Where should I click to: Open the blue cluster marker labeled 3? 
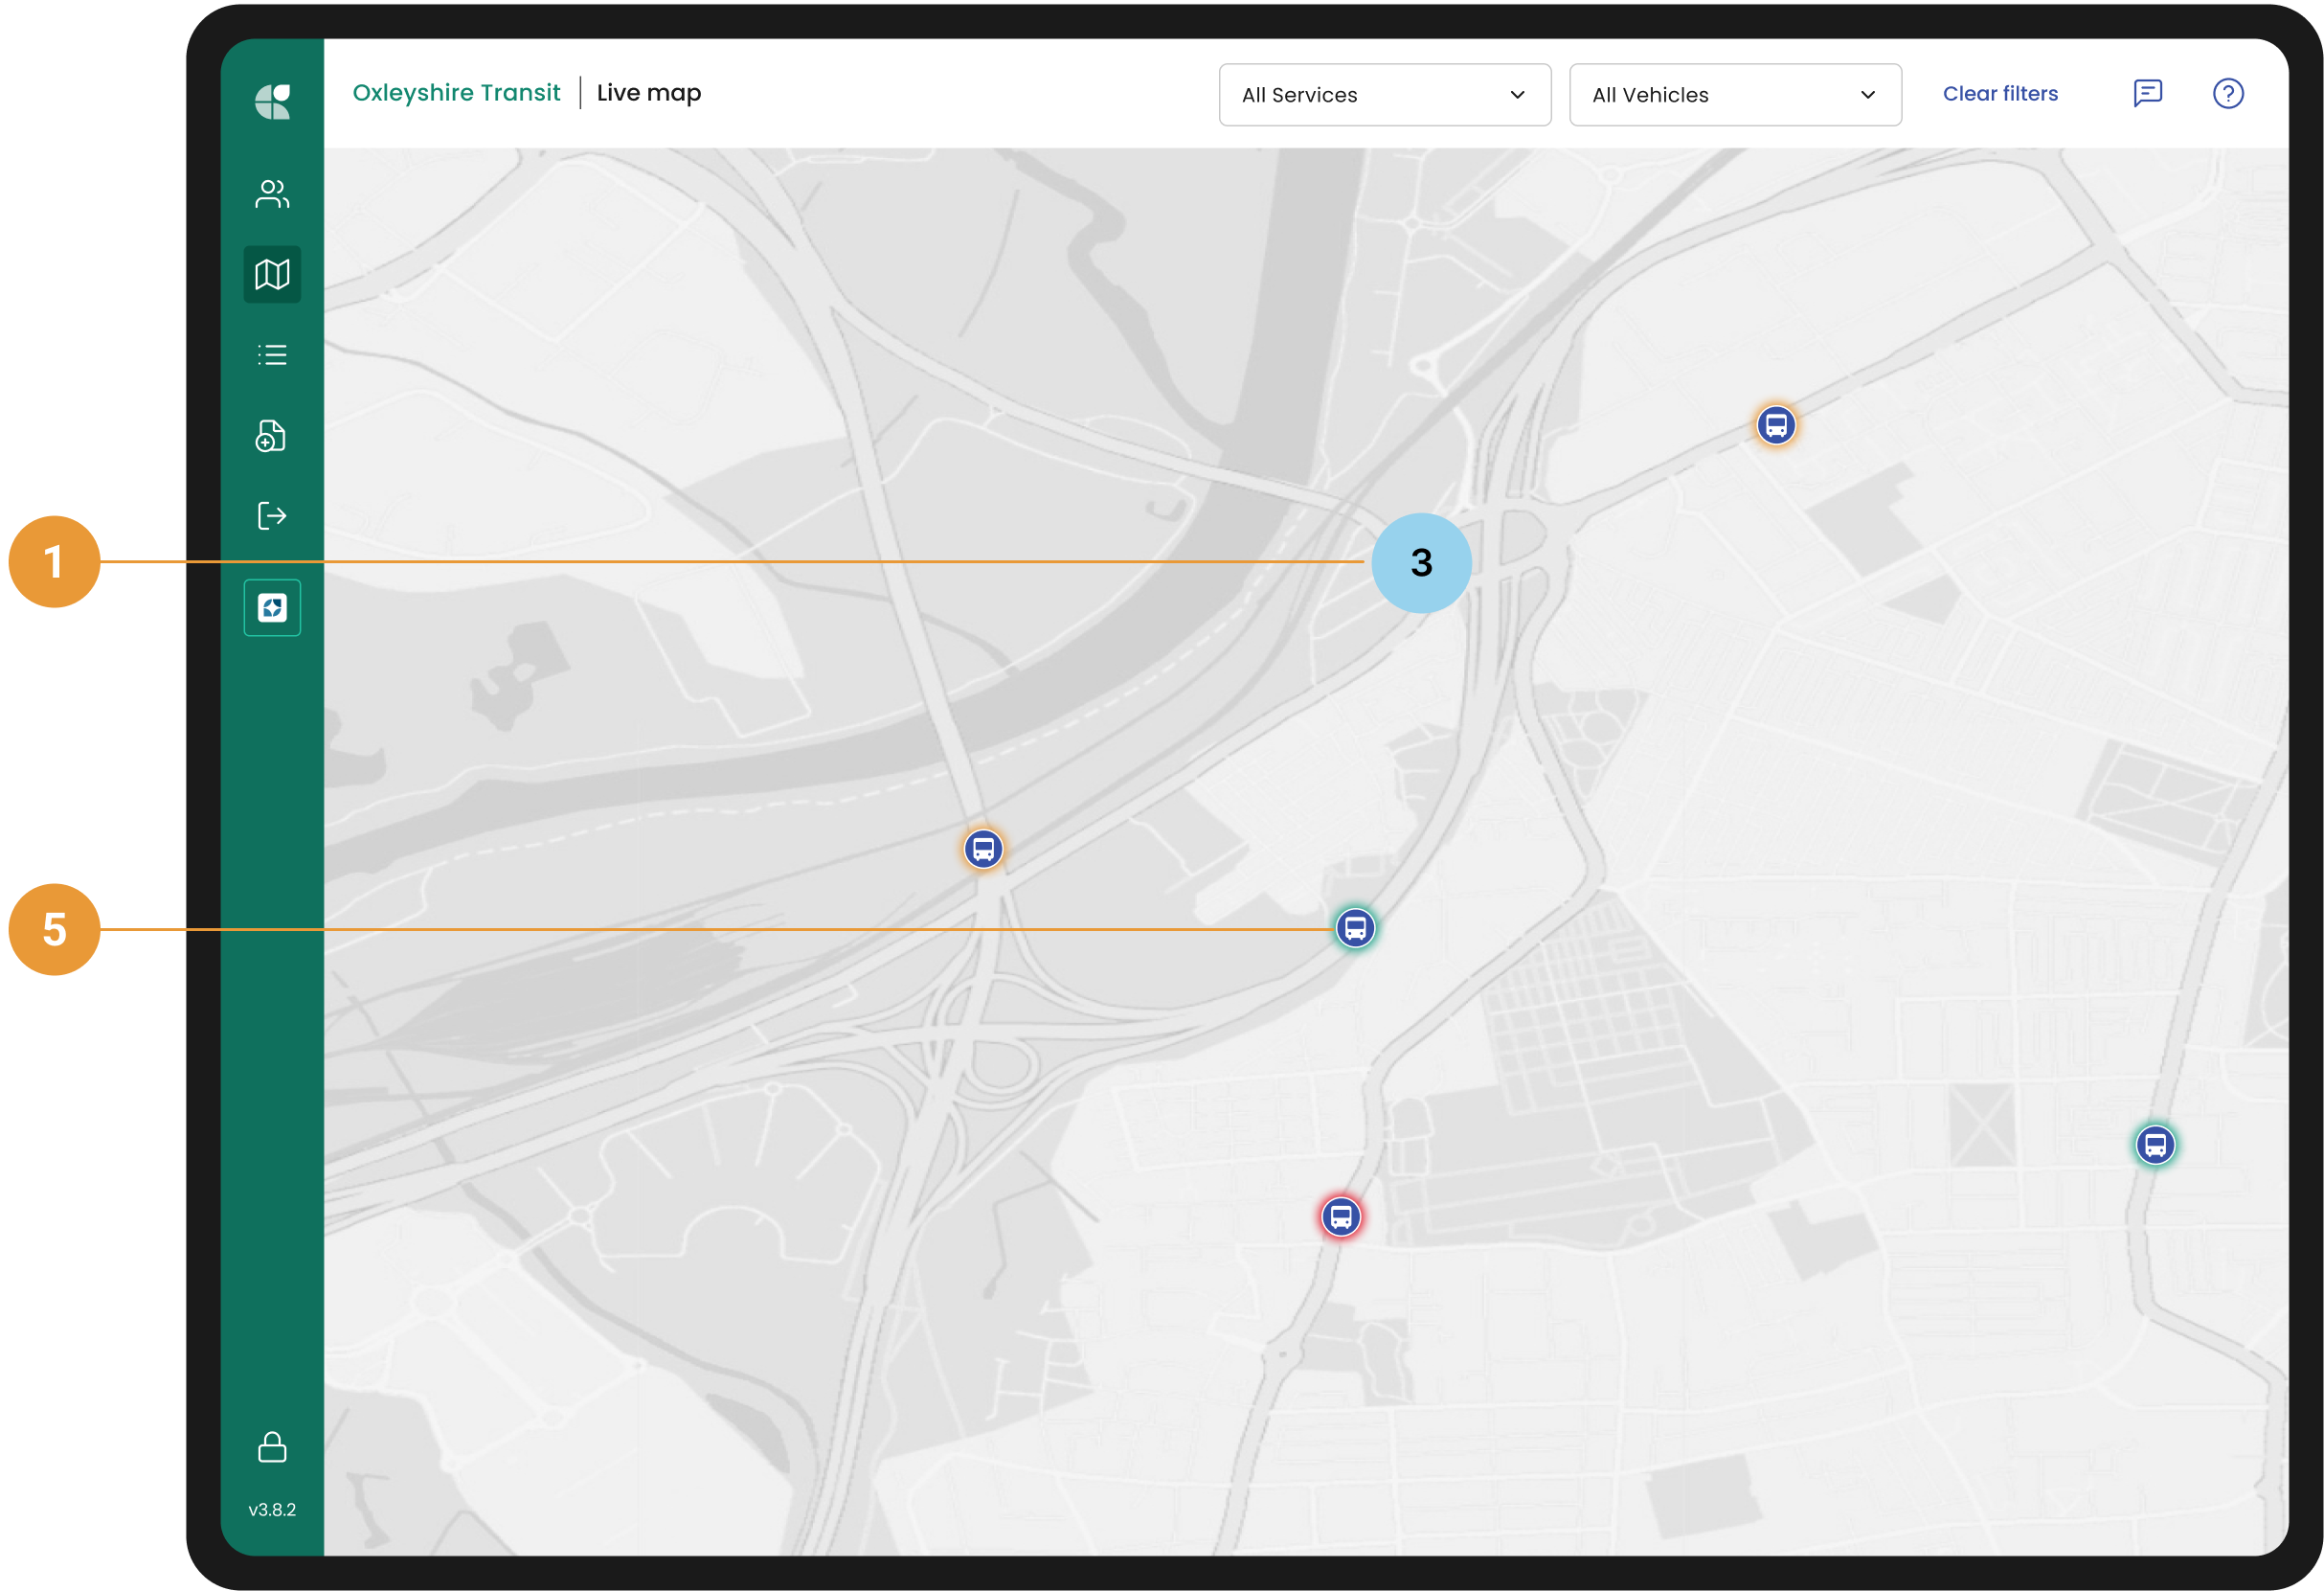(1421, 563)
